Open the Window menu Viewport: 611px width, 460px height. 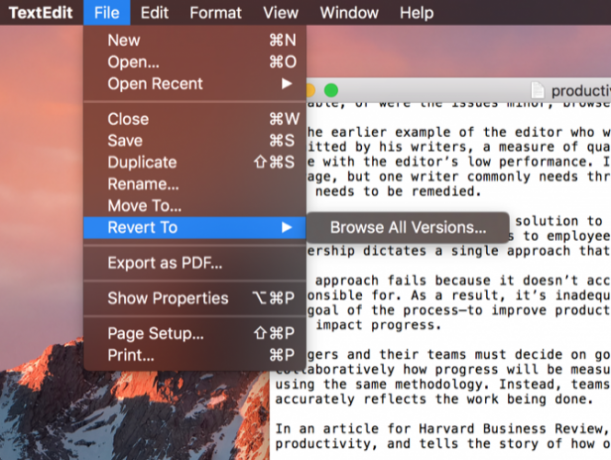click(x=349, y=13)
